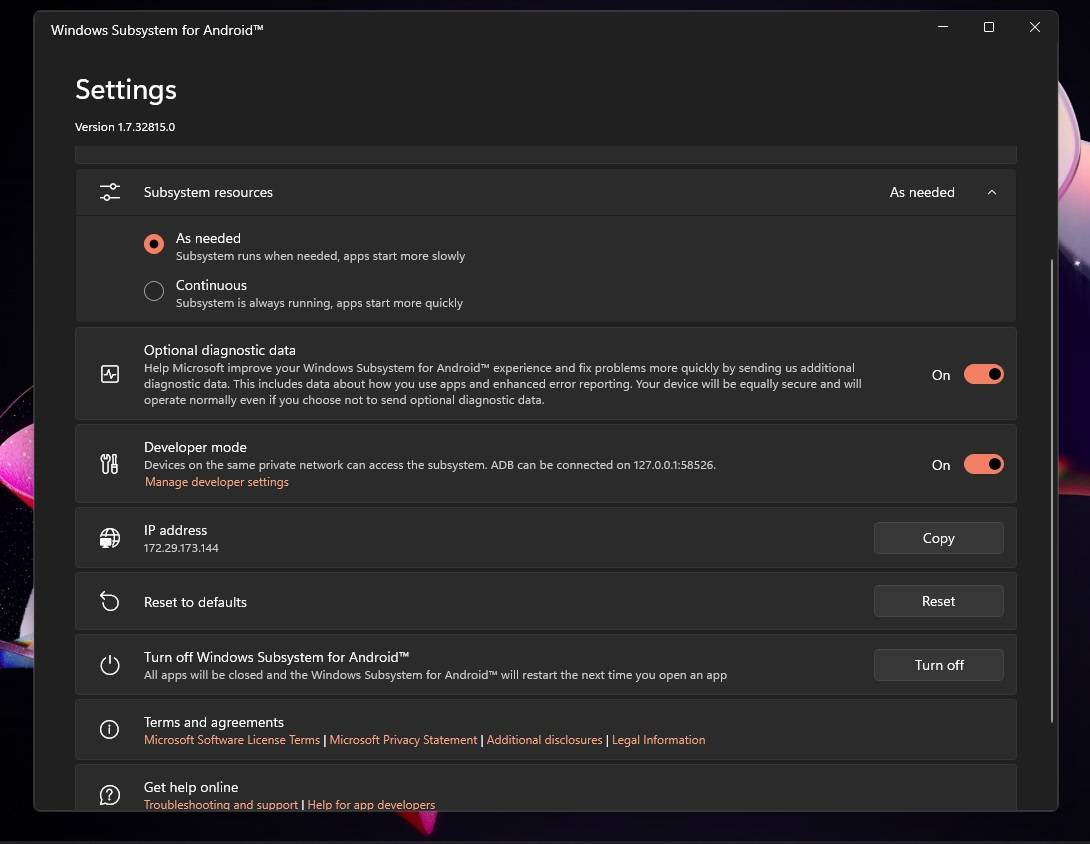The width and height of the screenshot is (1090, 844).
Task: Select the Continuous subsystem resources option
Action: pos(153,291)
